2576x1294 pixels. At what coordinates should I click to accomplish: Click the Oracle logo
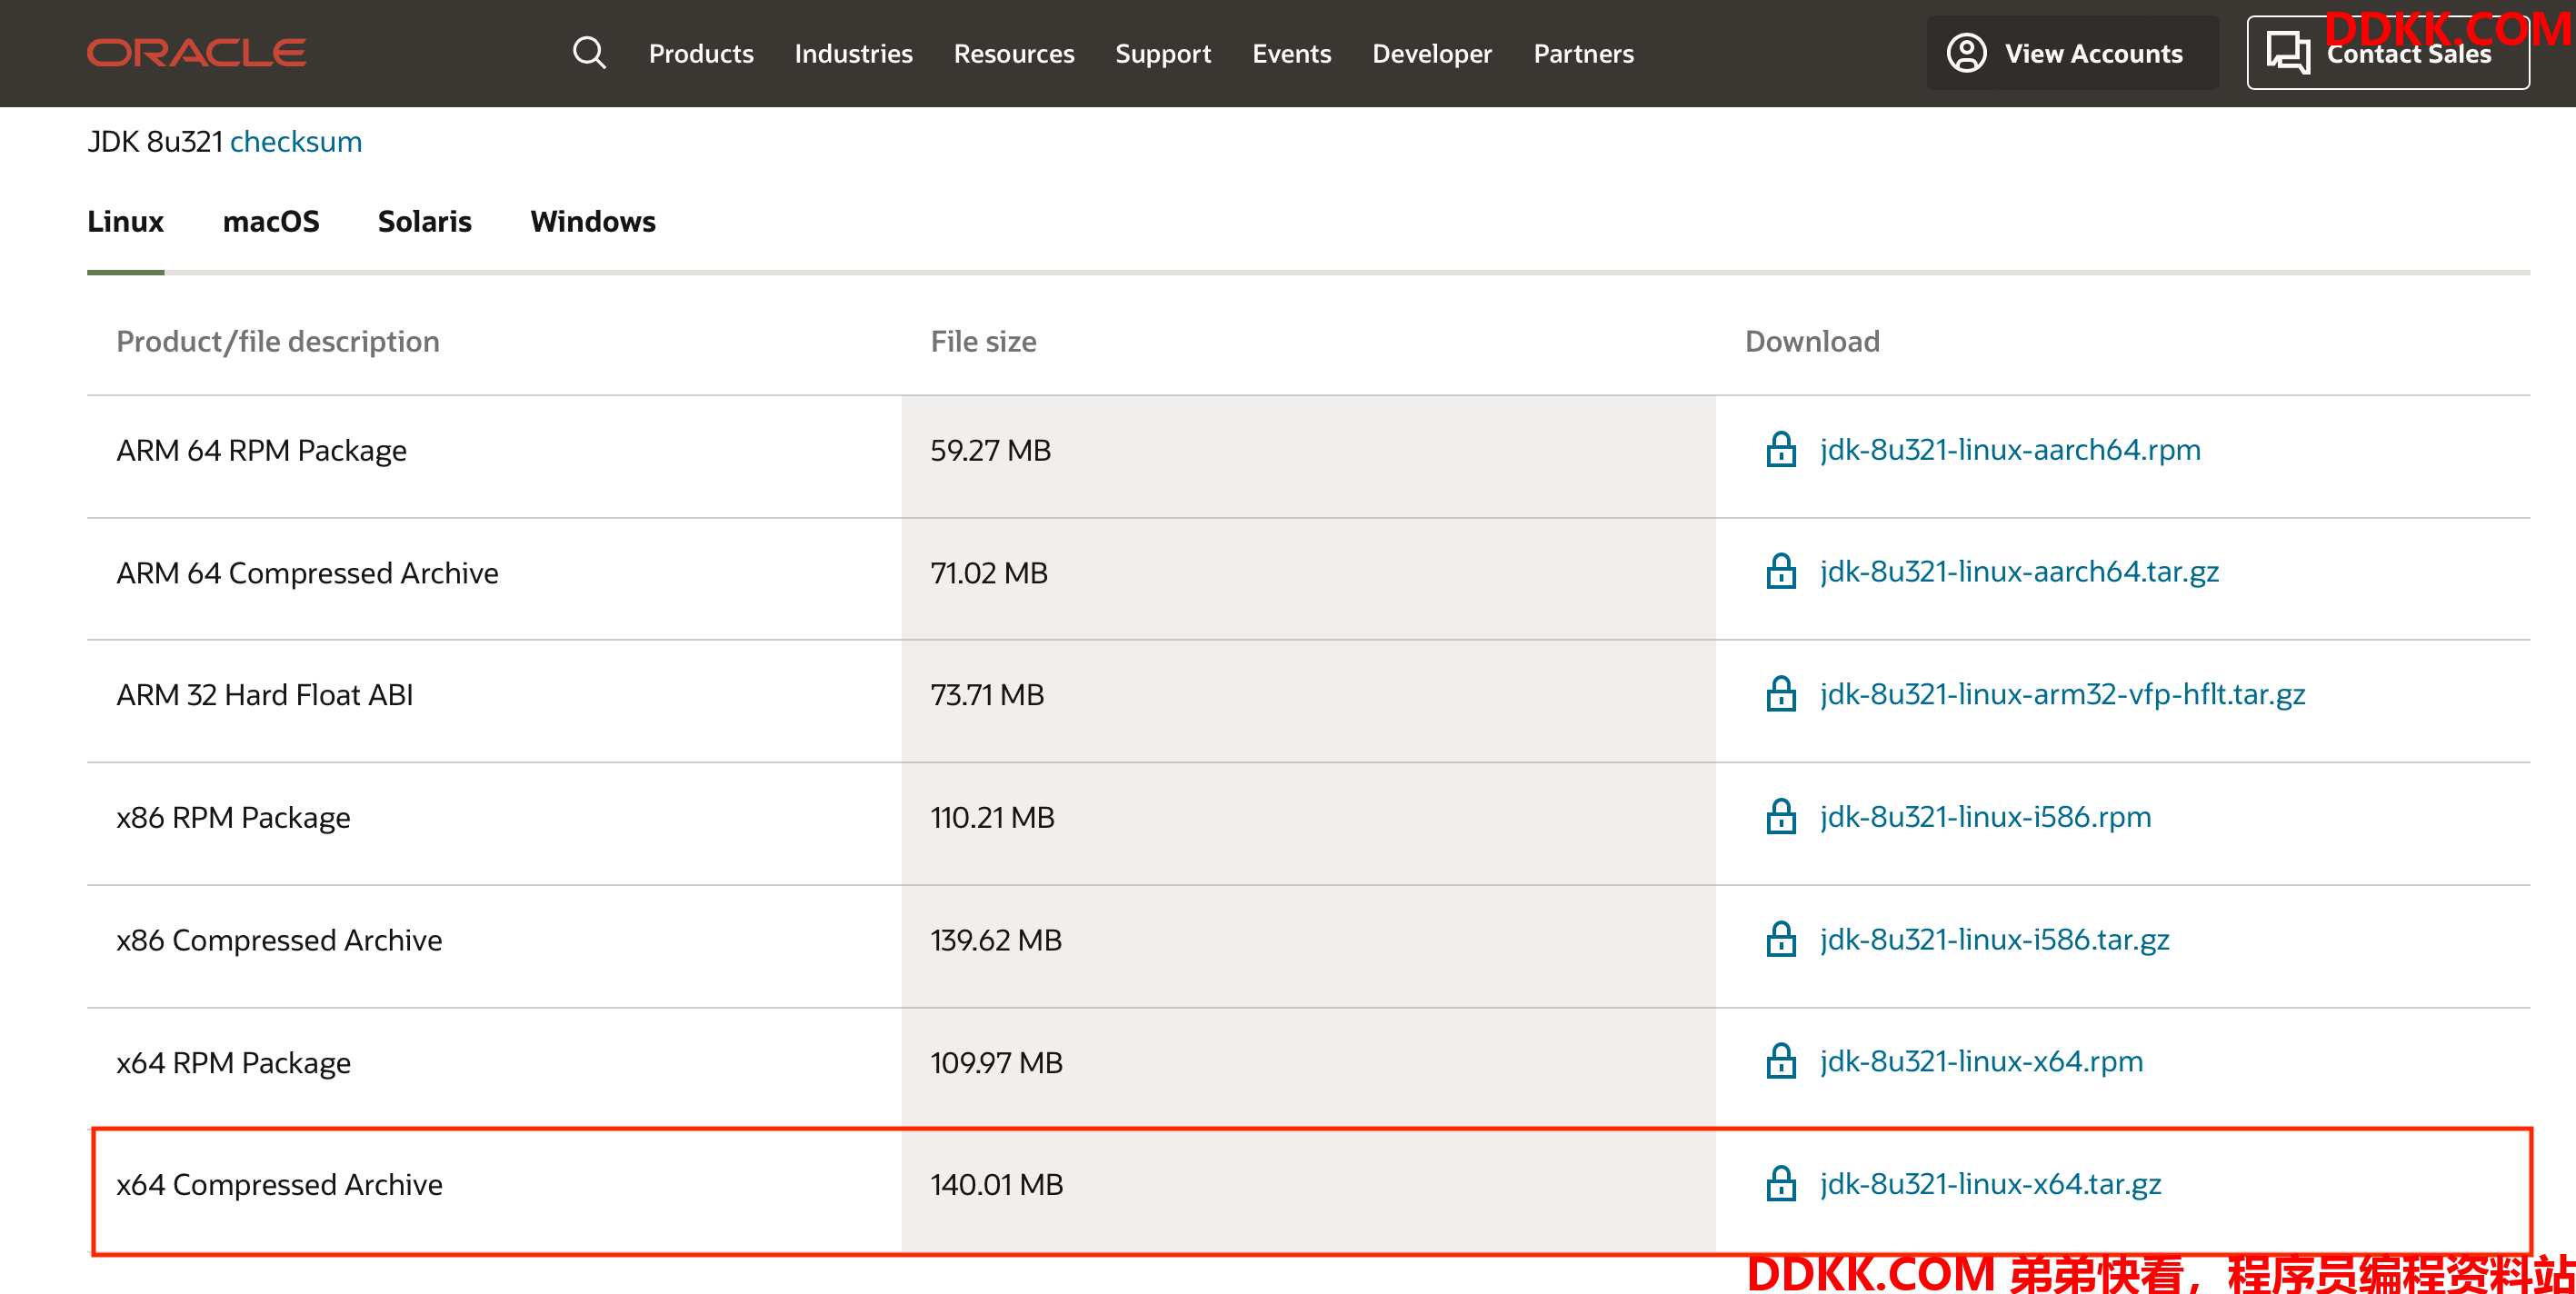click(x=196, y=53)
